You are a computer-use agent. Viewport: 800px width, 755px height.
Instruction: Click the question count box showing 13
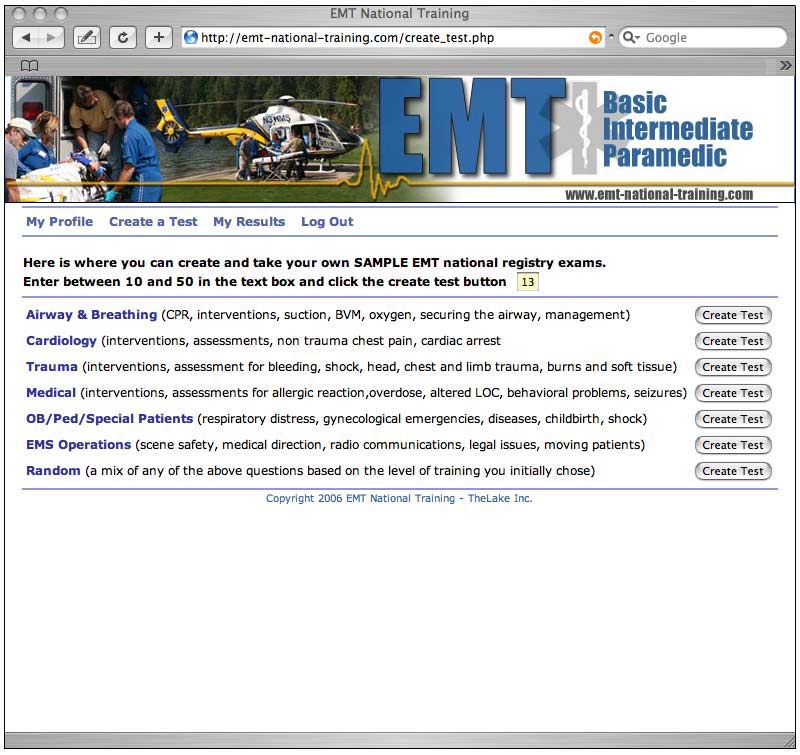pyautogui.click(x=528, y=282)
